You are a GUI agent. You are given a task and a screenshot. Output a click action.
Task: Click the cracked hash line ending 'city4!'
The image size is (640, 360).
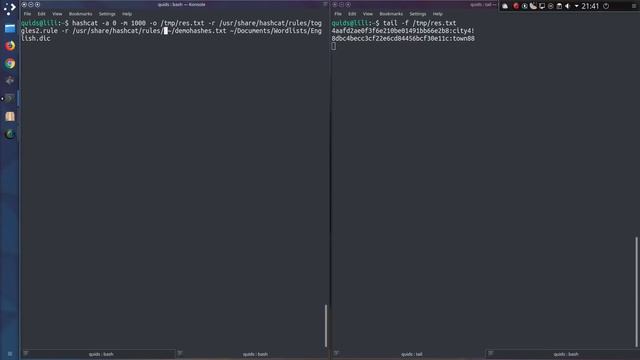[x=403, y=31]
